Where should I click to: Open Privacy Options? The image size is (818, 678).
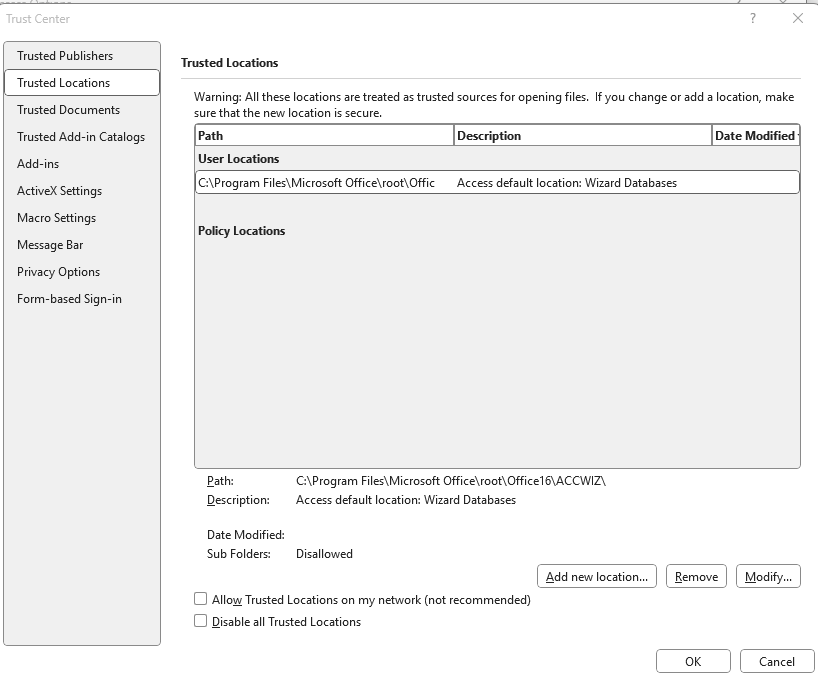click(x=82, y=272)
